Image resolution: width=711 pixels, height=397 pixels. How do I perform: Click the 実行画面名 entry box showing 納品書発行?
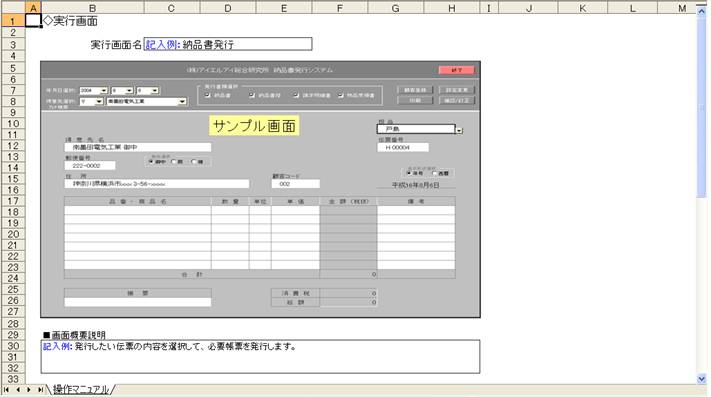[x=228, y=44]
